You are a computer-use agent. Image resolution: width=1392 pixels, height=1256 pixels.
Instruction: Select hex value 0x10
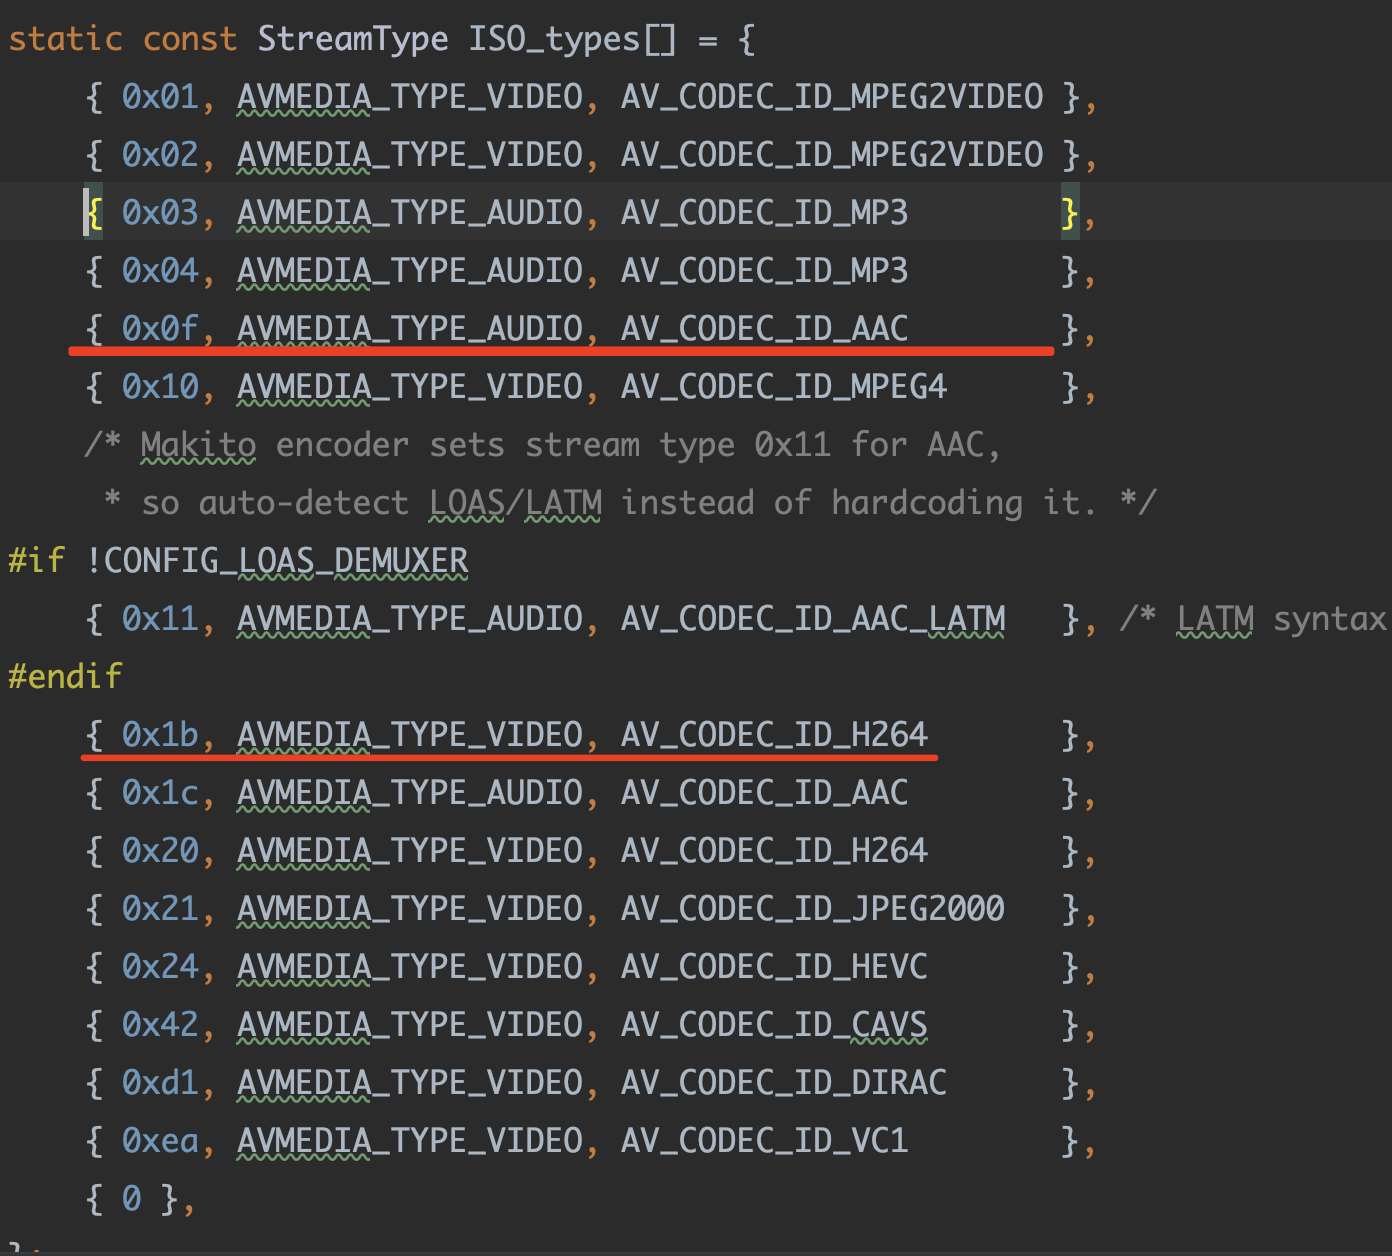(x=160, y=387)
